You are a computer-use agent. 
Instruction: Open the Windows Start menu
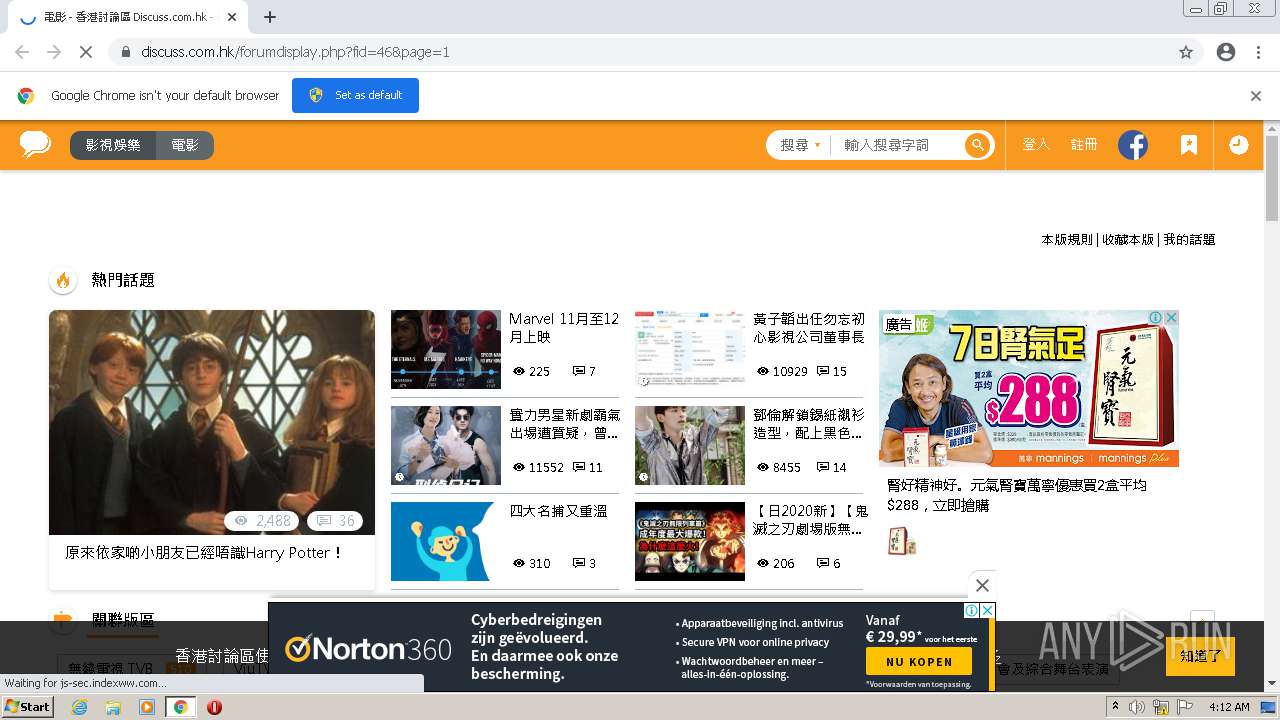(27, 707)
